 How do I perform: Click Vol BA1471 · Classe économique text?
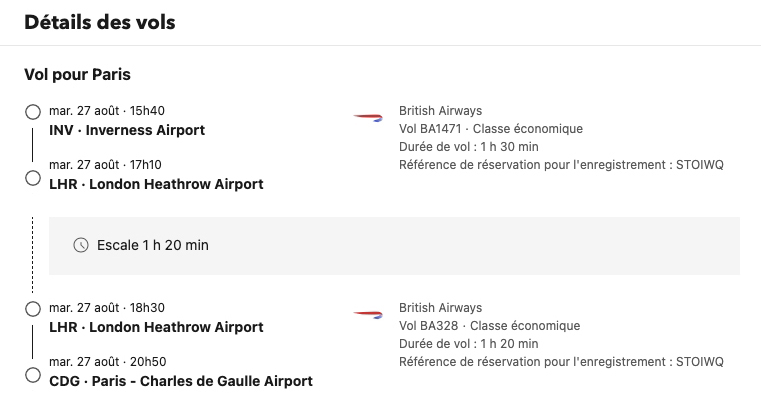click(x=491, y=129)
